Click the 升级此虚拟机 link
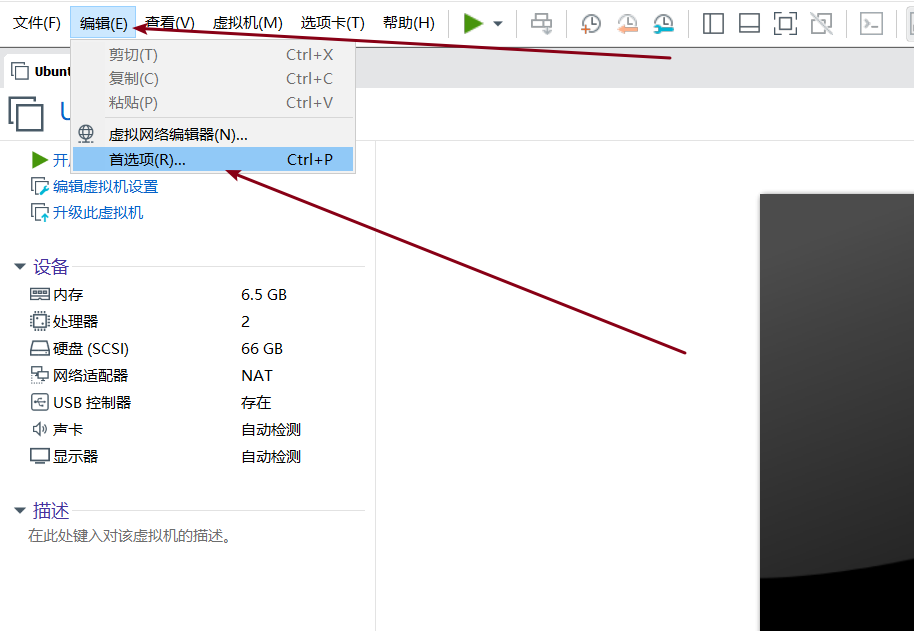 click(98, 213)
